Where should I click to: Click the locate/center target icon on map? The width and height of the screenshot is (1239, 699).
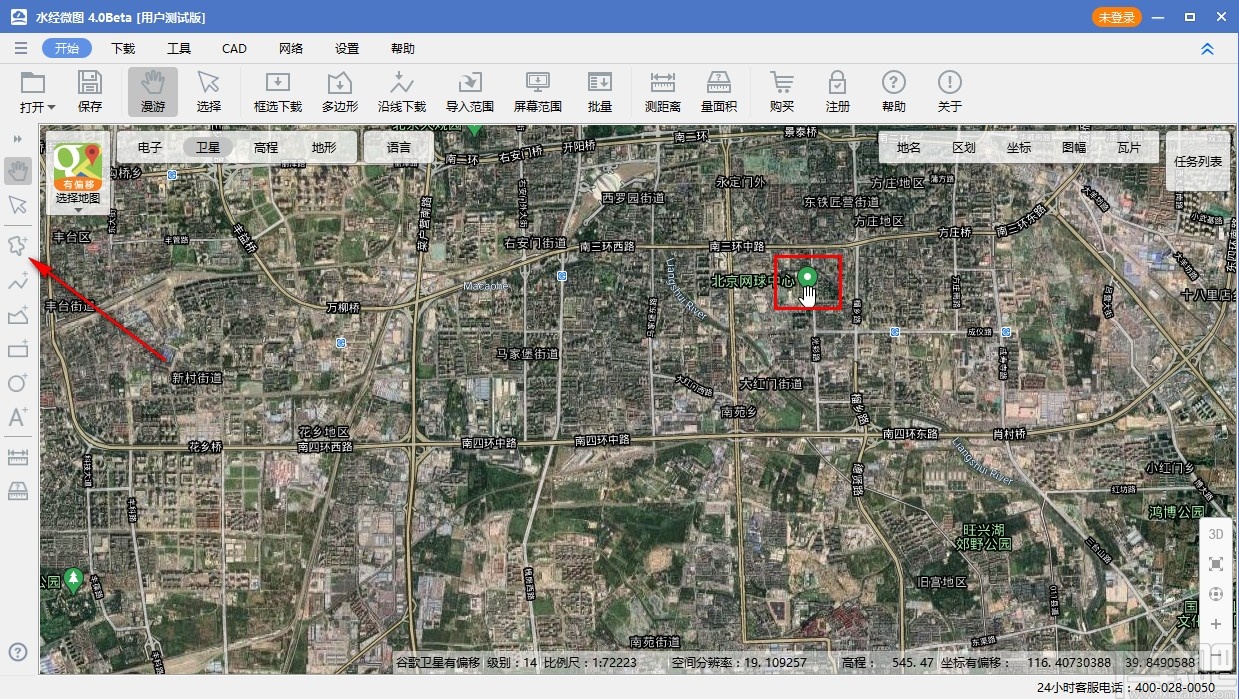tap(1216, 594)
